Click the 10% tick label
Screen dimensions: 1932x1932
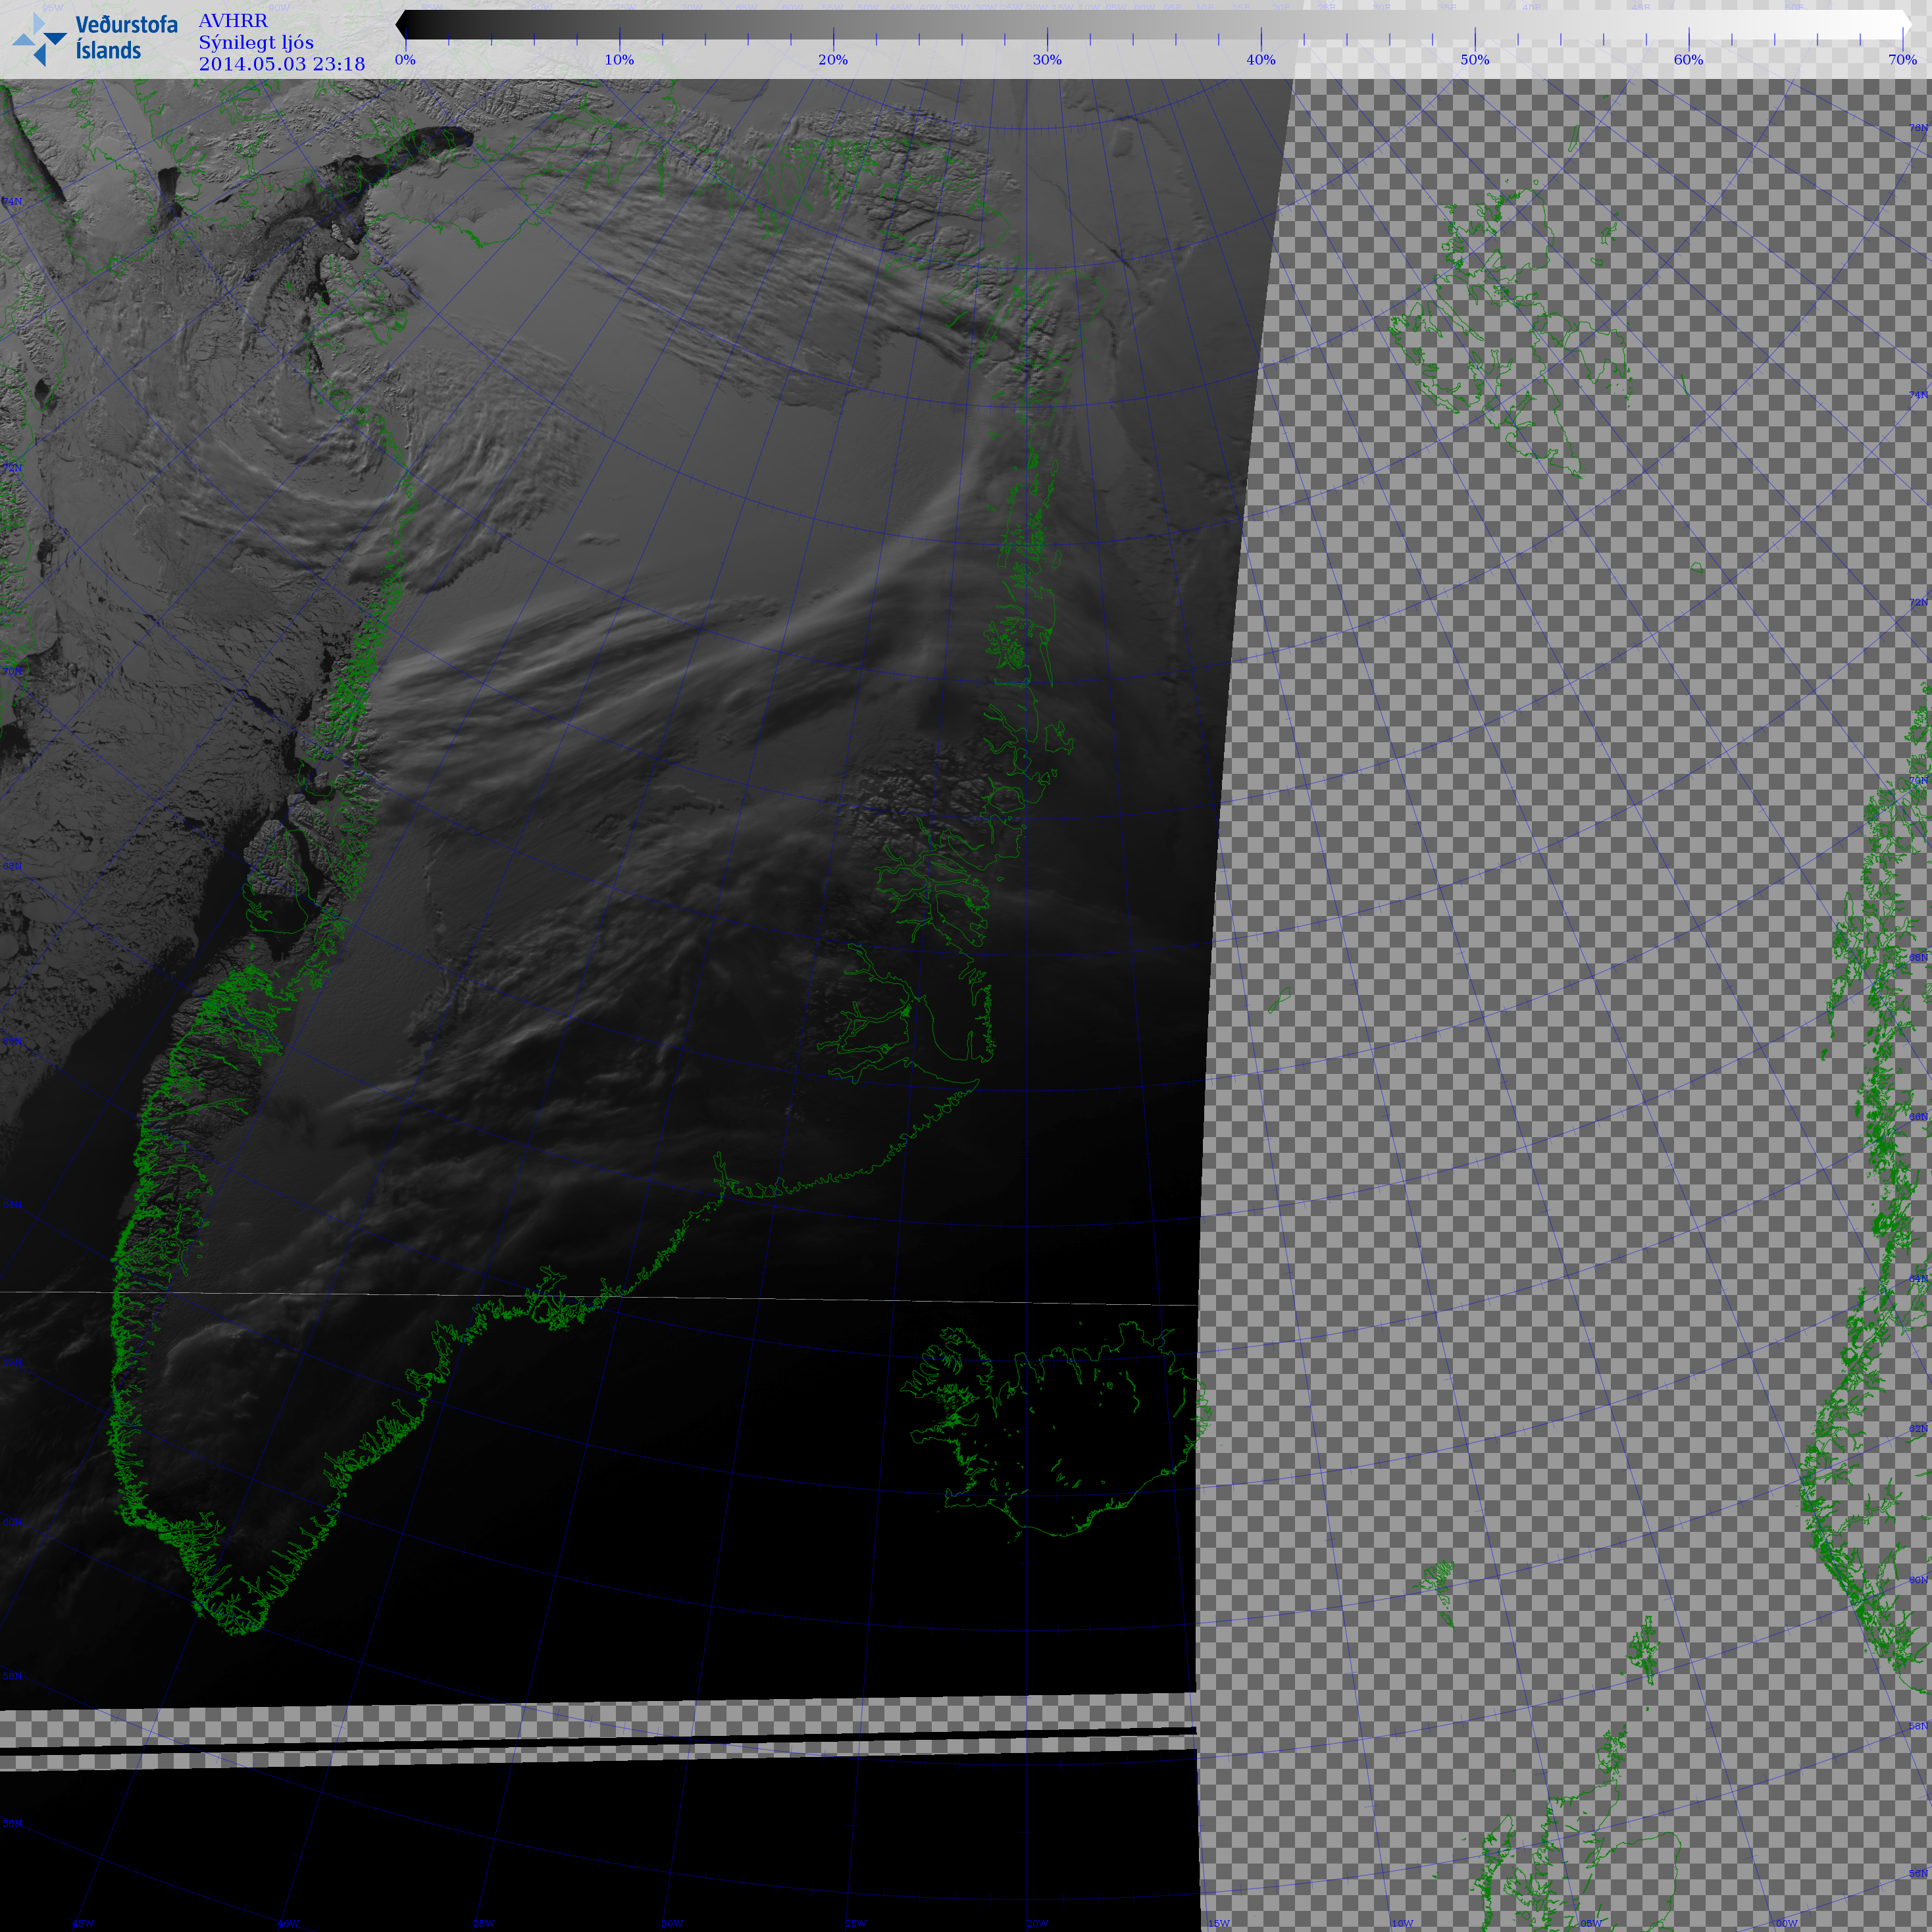click(619, 60)
